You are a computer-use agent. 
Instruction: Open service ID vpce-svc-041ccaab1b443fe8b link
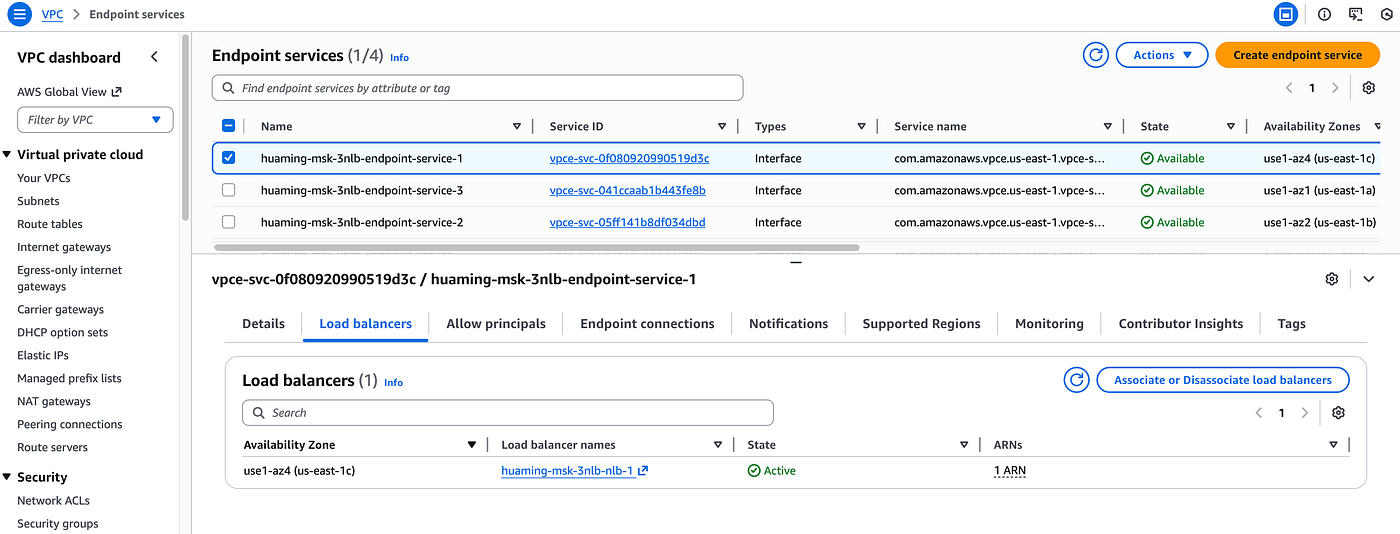[627, 190]
